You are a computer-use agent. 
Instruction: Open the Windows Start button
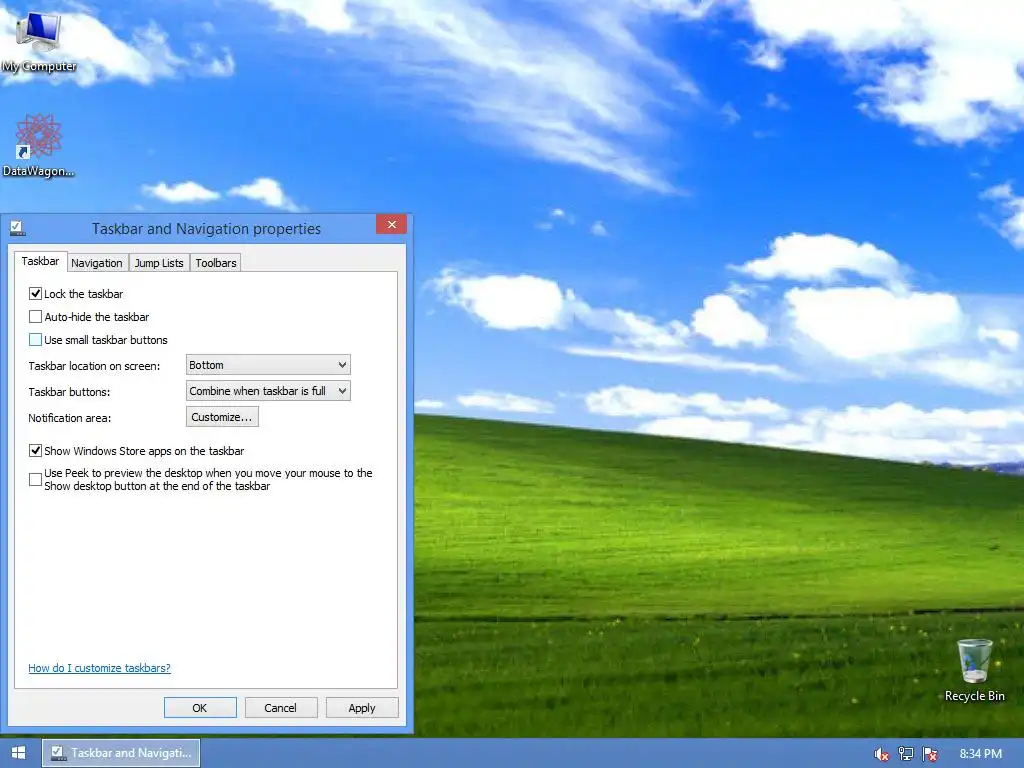point(18,753)
